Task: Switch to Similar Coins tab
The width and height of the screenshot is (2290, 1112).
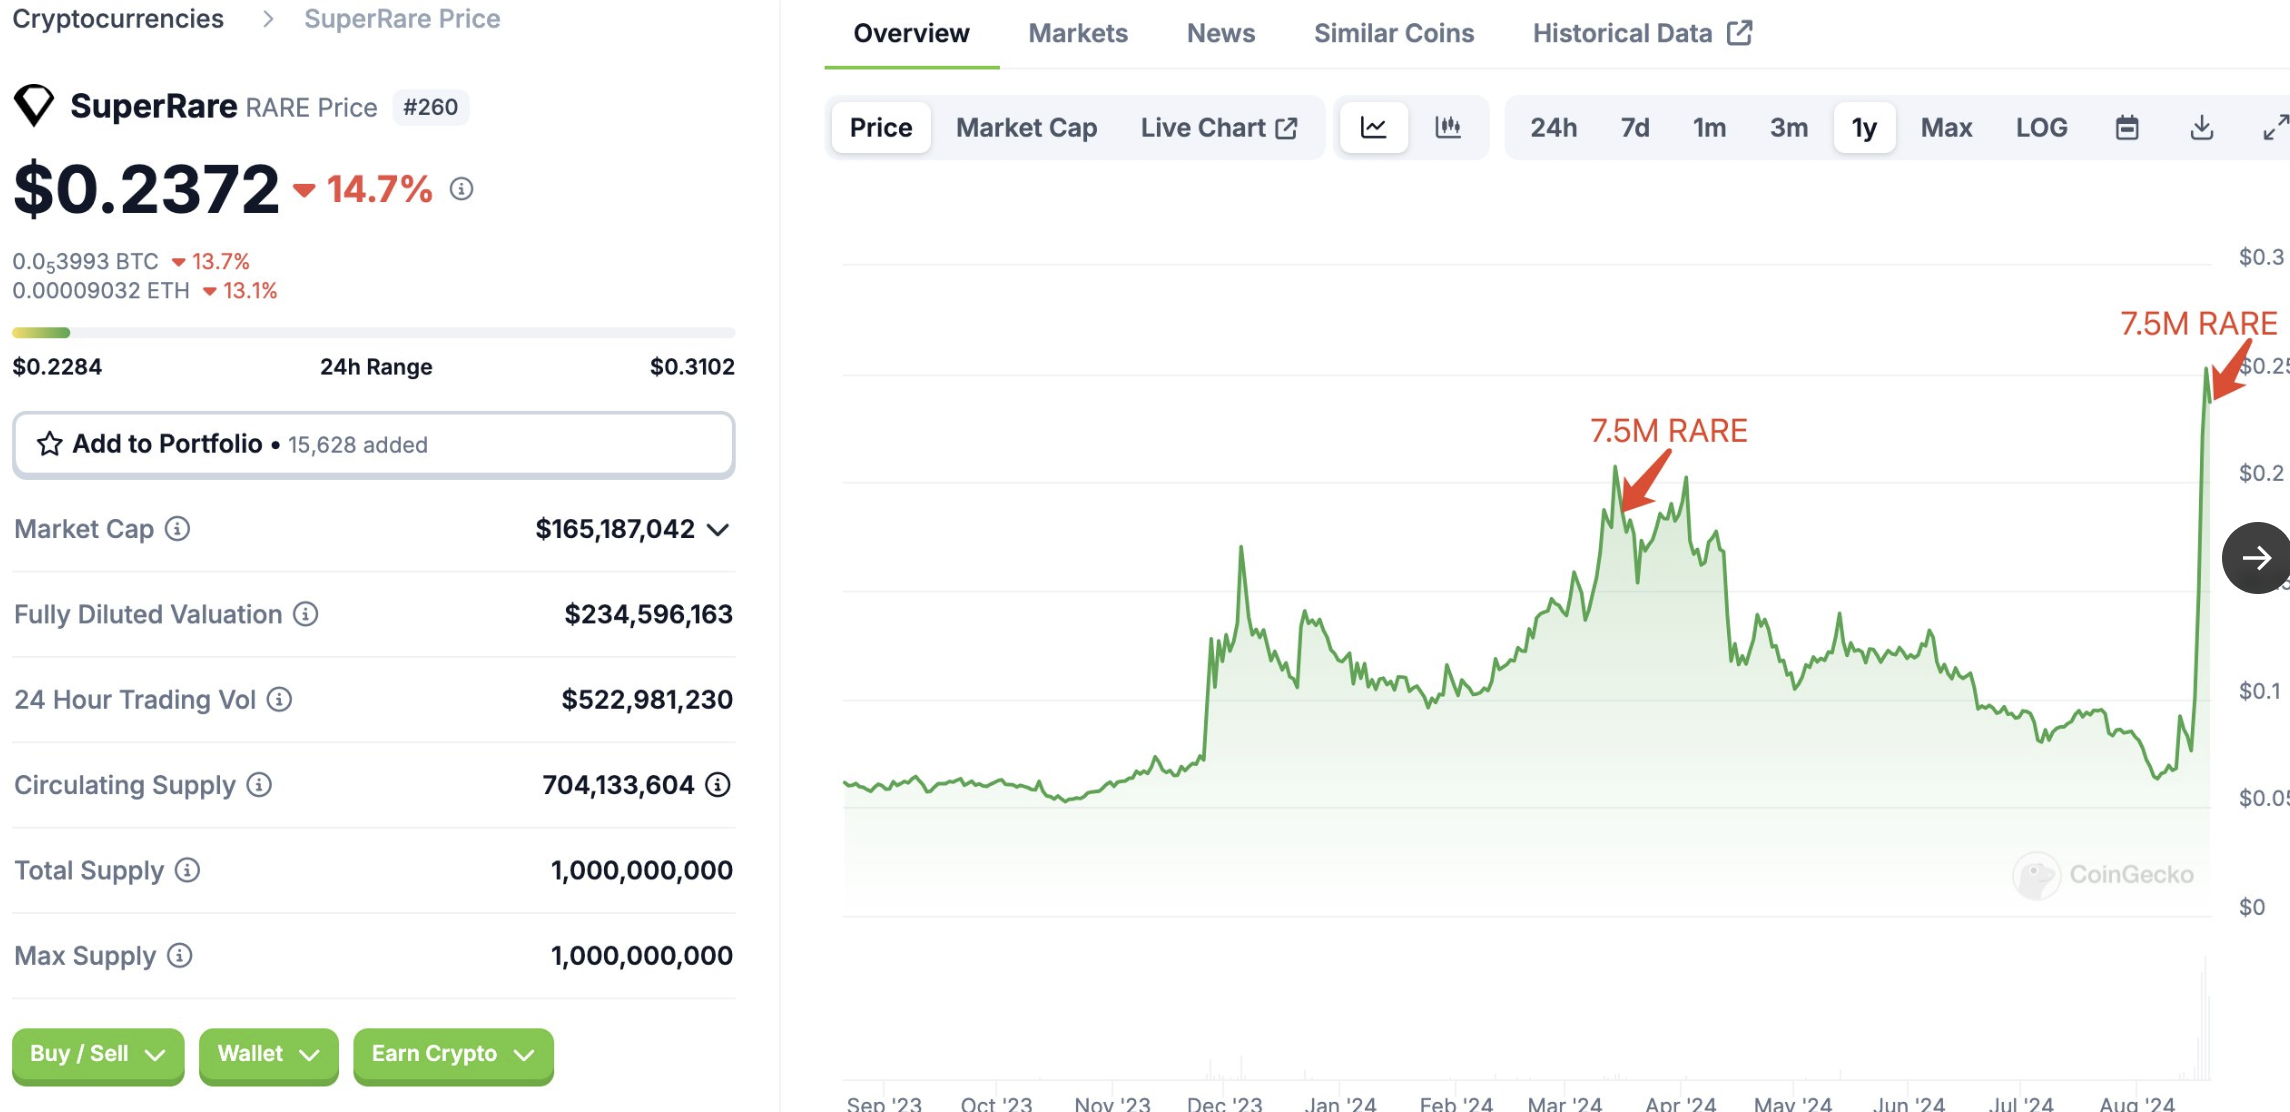Action: pos(1393,33)
